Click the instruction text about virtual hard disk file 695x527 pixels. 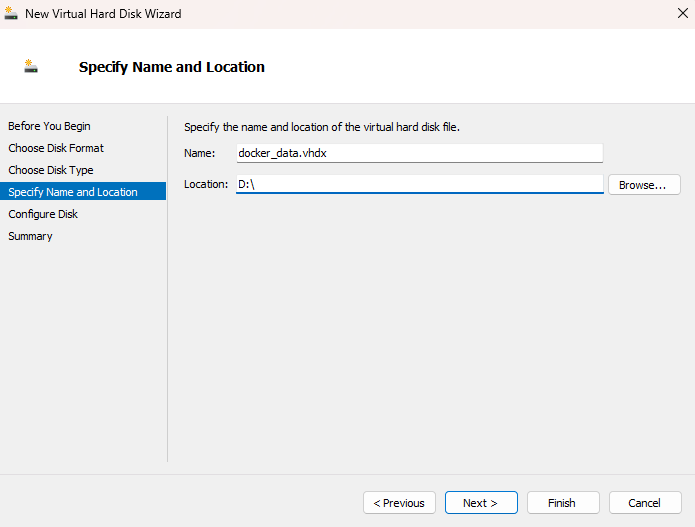[322, 127]
